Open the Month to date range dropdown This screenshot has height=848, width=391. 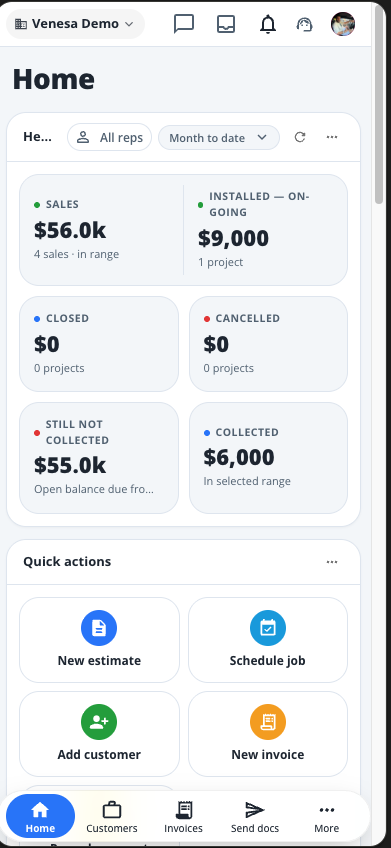click(x=218, y=138)
